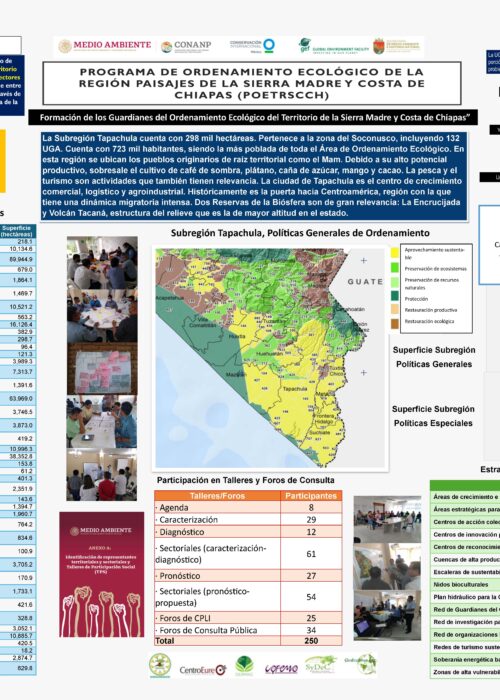
Task: Click the participant count 54
Action: coord(311,597)
